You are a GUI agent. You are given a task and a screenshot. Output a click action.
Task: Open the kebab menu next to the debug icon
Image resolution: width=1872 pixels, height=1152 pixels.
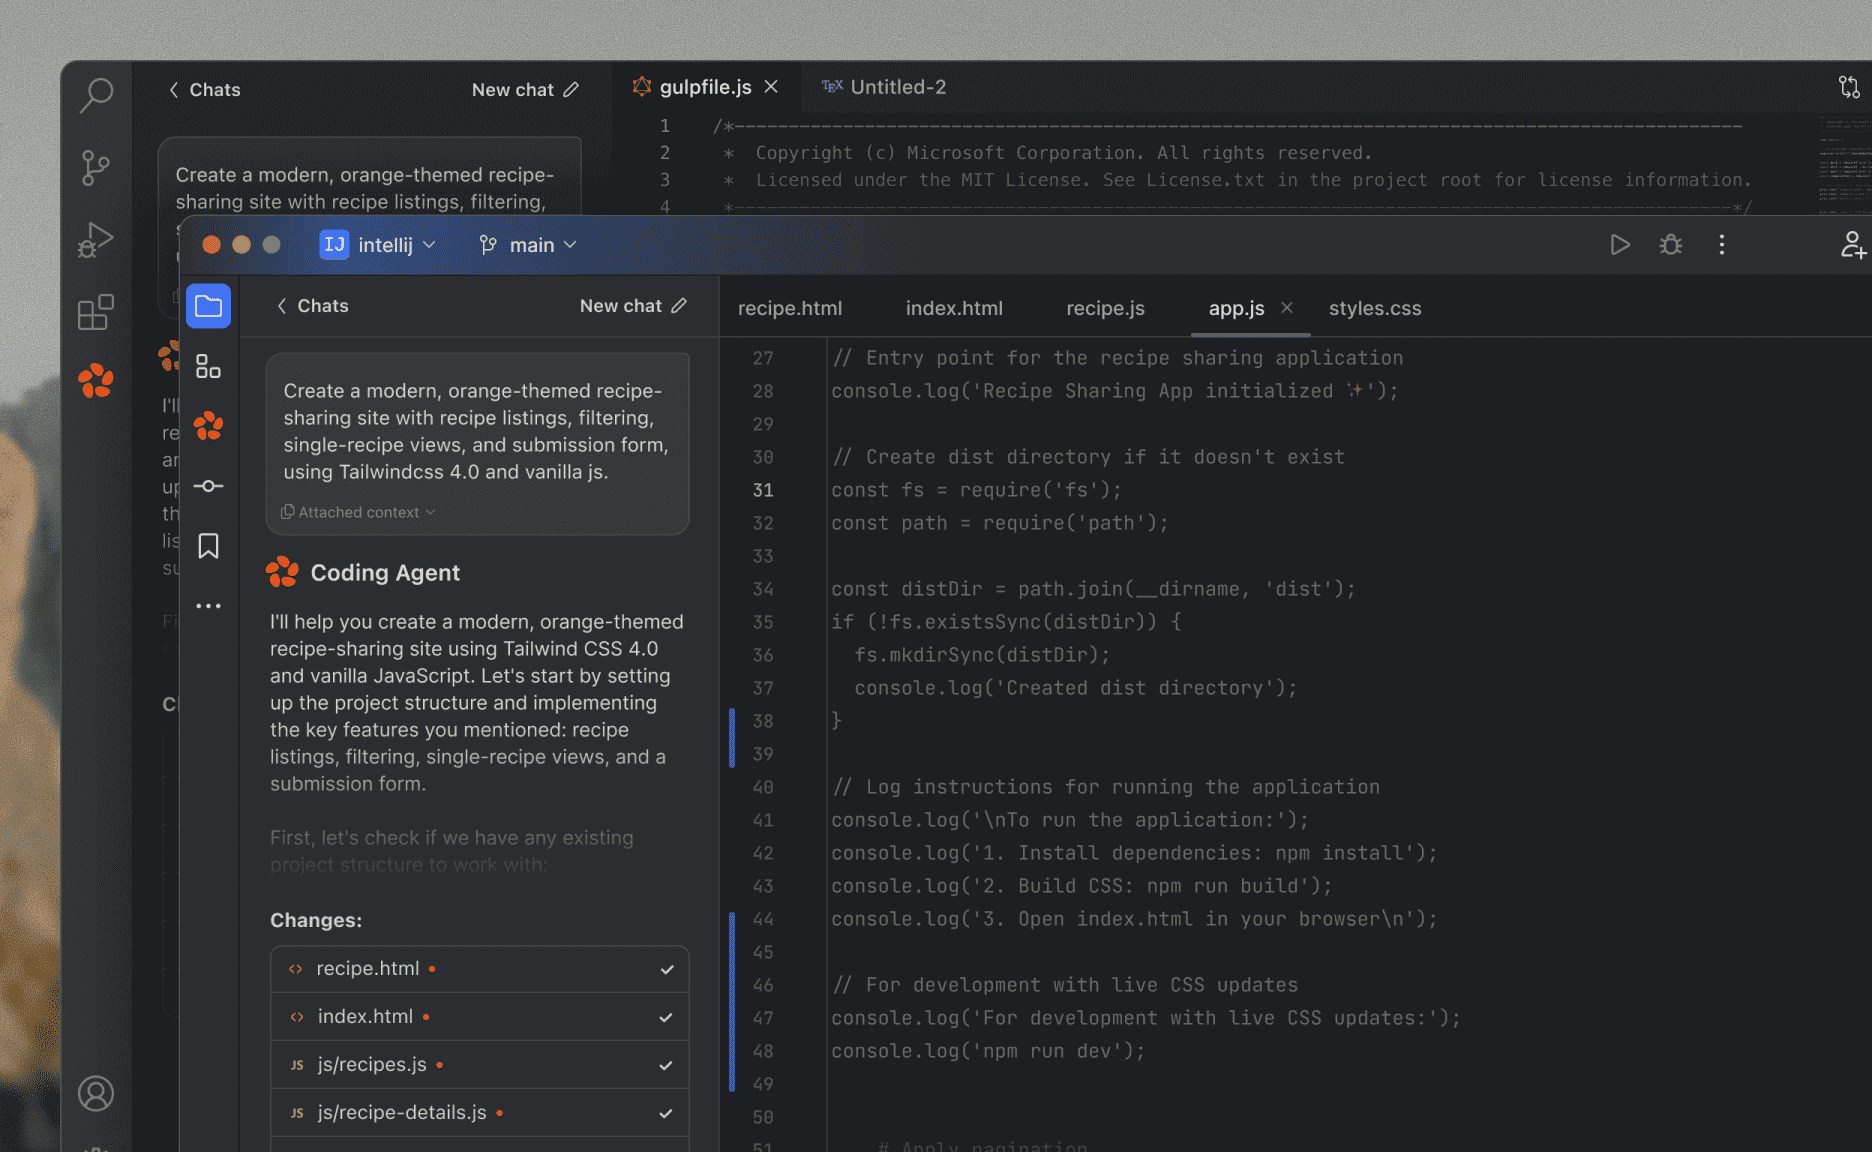[x=1722, y=244]
